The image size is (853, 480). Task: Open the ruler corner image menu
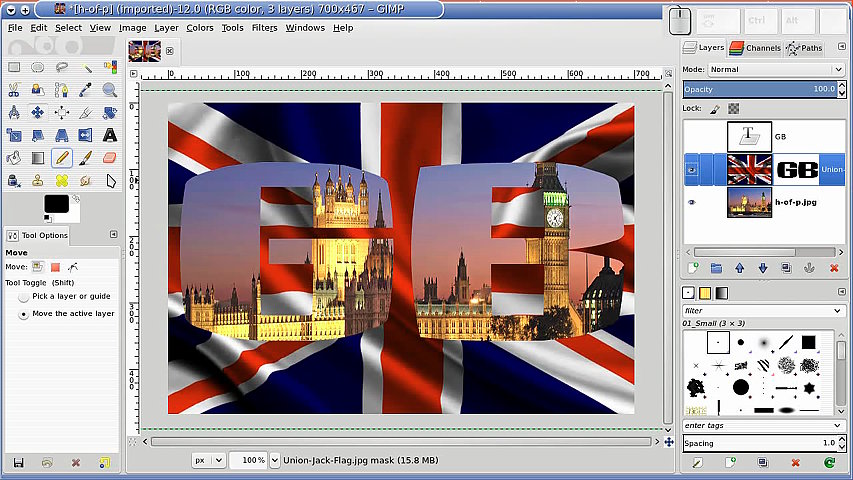pyautogui.click(x=134, y=73)
